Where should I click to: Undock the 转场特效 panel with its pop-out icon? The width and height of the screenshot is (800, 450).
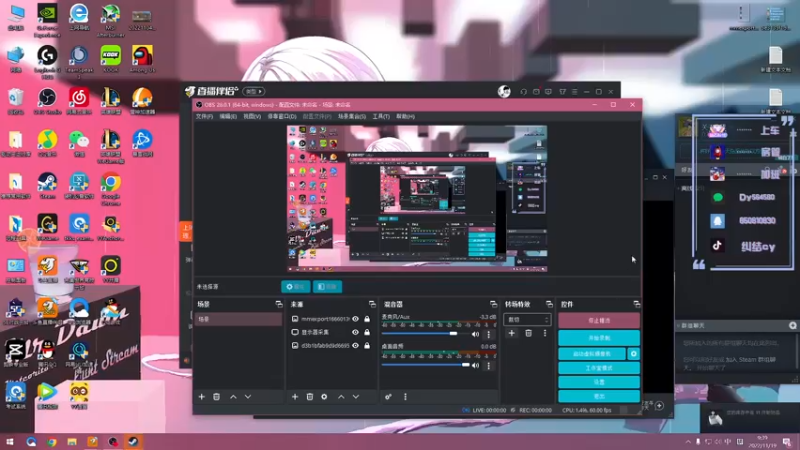tap(549, 304)
